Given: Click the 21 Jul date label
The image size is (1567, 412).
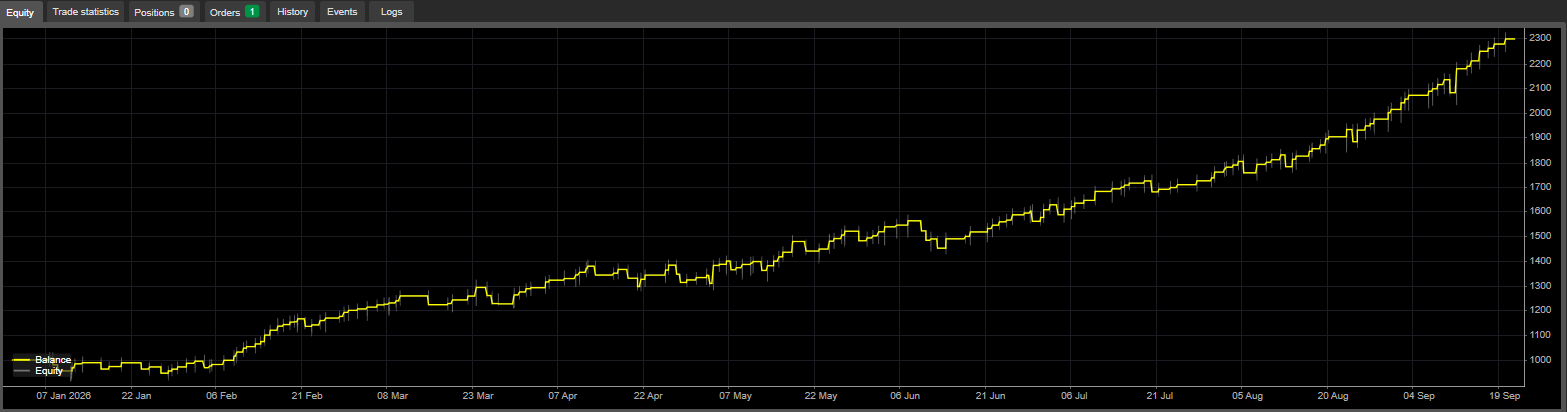Looking at the screenshot, I should (x=1162, y=395).
